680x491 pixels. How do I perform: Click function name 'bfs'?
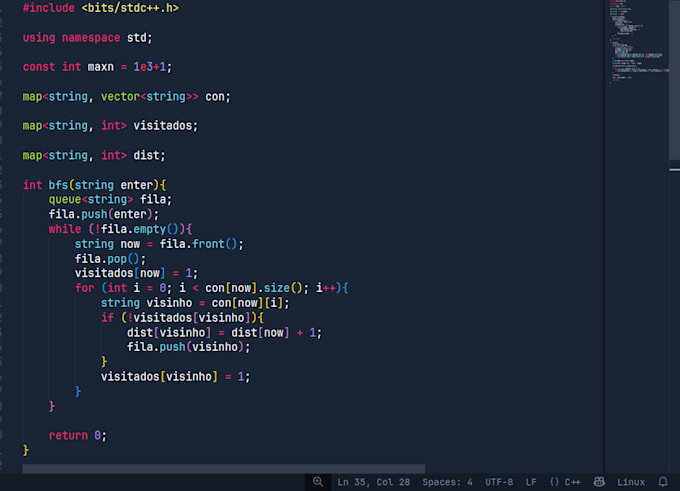pos(58,185)
